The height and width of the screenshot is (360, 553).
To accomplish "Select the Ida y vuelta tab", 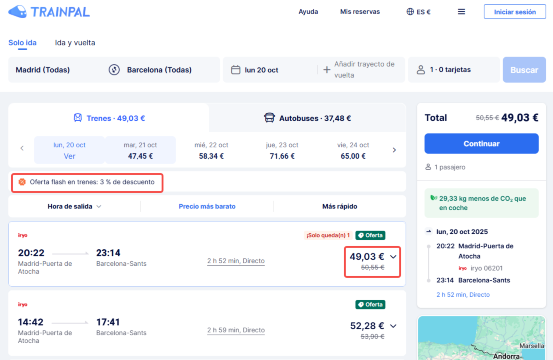I will point(75,43).
